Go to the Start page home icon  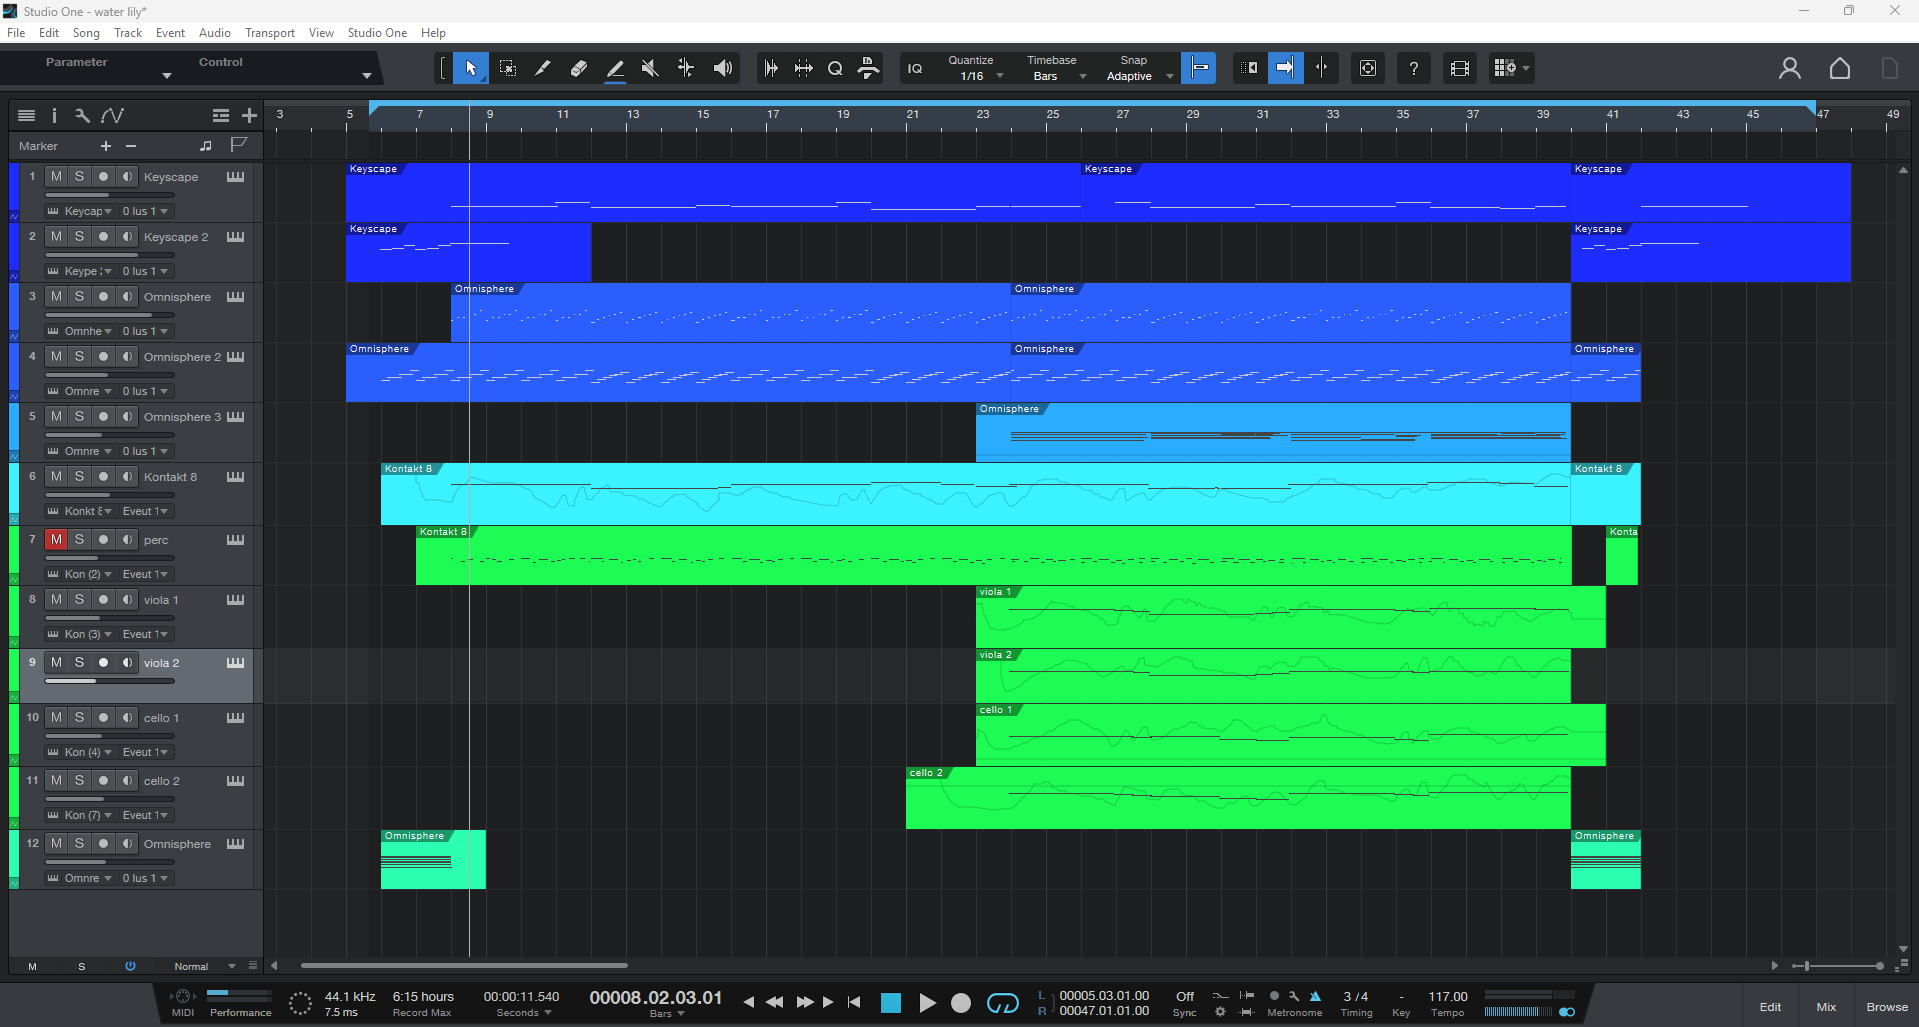(x=1840, y=68)
